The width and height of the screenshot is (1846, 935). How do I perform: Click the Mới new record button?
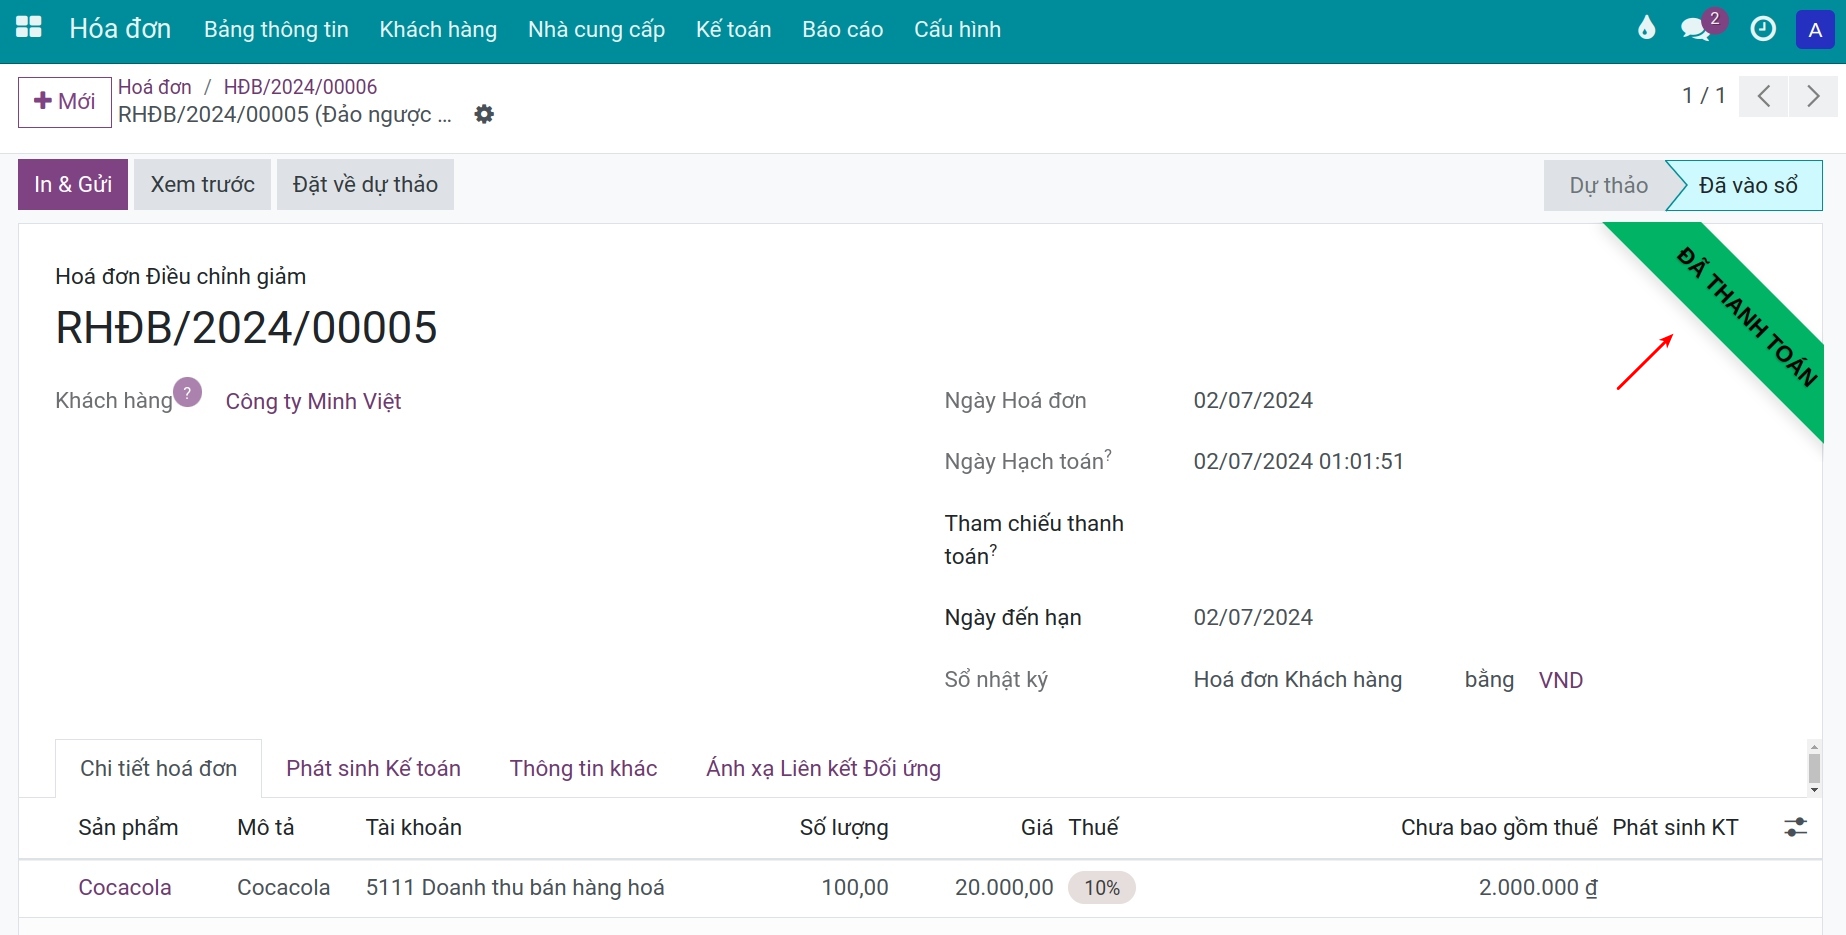(x=65, y=102)
